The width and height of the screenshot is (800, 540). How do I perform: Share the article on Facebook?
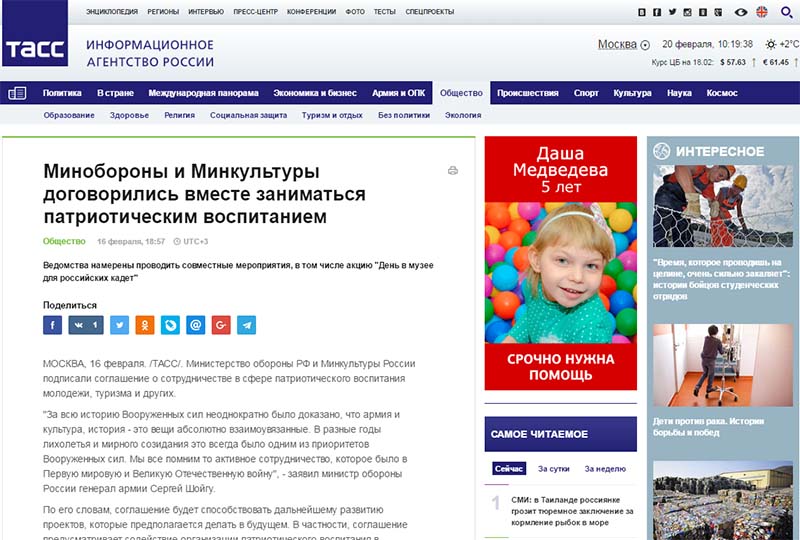52,325
